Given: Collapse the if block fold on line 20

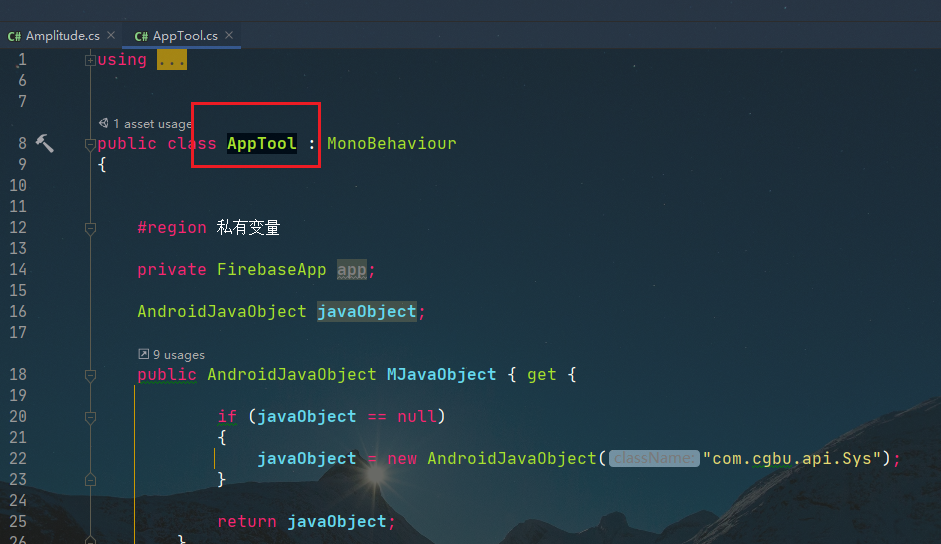Looking at the screenshot, I should tap(90, 417).
